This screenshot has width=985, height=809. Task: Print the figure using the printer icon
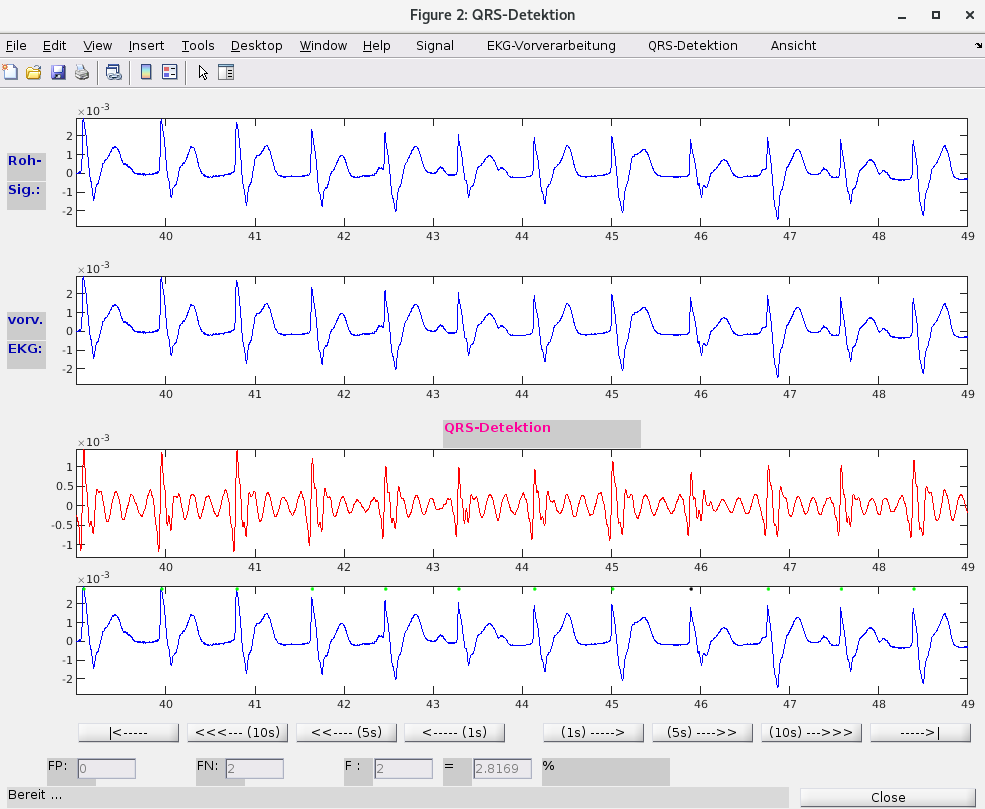82,72
